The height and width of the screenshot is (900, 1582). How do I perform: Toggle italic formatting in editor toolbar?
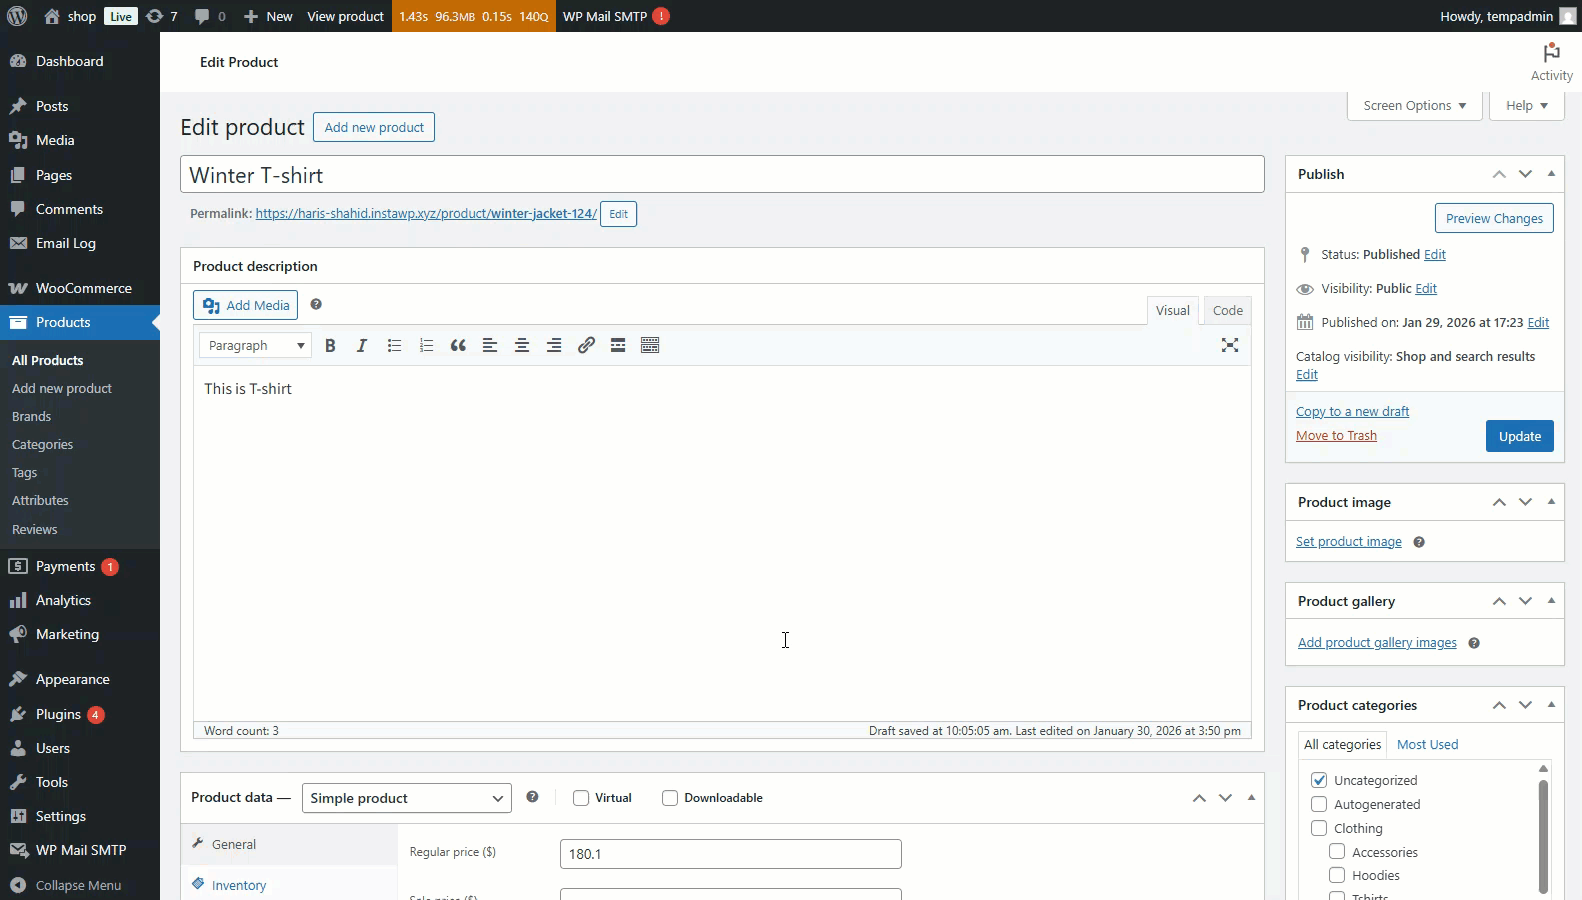click(x=362, y=346)
